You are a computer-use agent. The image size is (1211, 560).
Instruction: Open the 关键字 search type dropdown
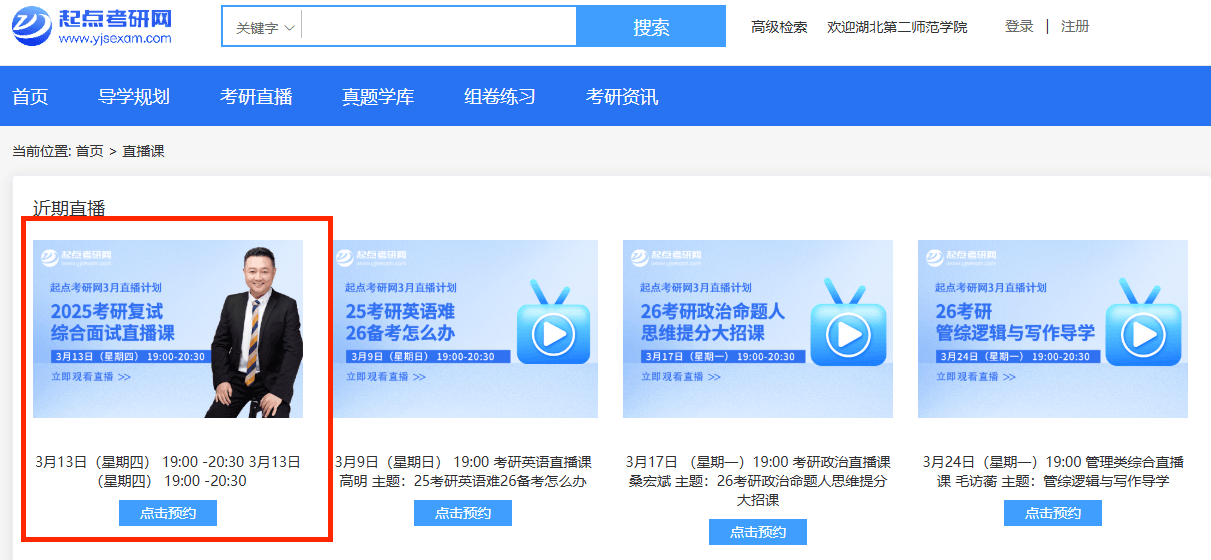click(x=264, y=28)
